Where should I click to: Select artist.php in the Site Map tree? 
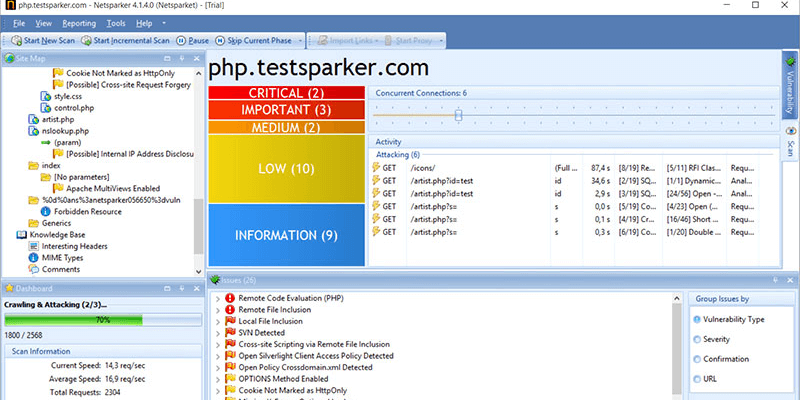click(52, 119)
